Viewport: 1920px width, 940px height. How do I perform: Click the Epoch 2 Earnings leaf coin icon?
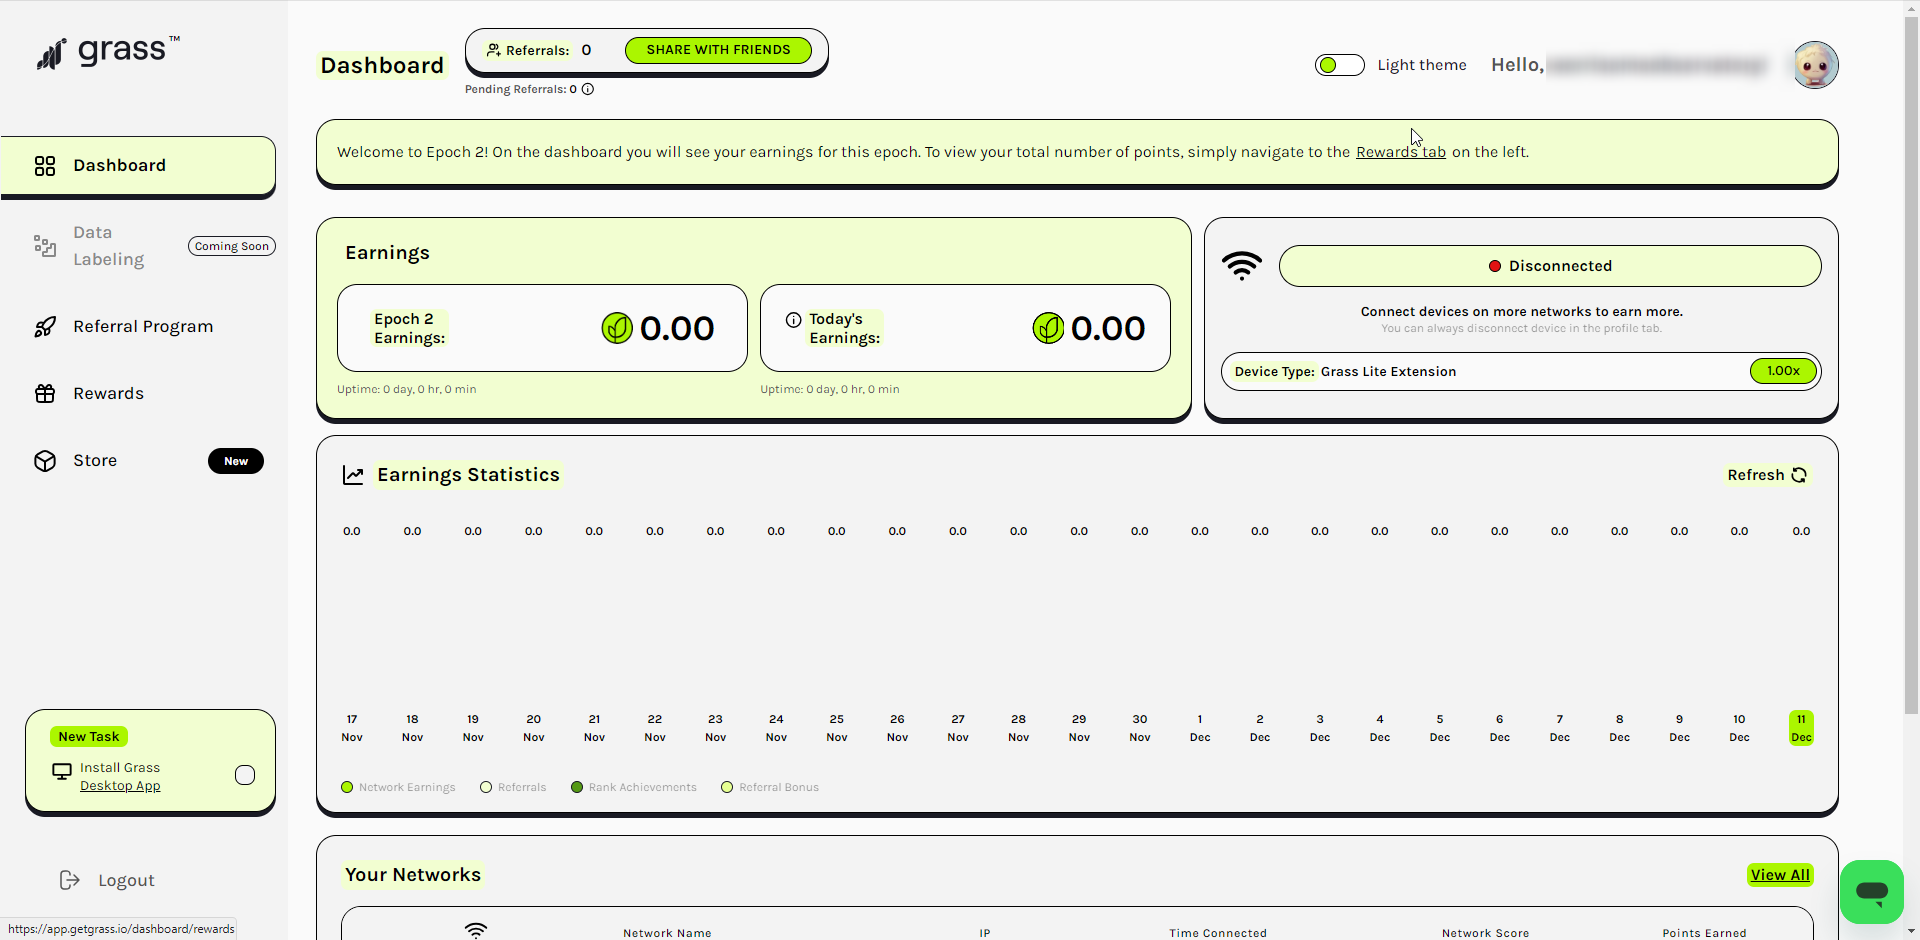click(x=617, y=328)
